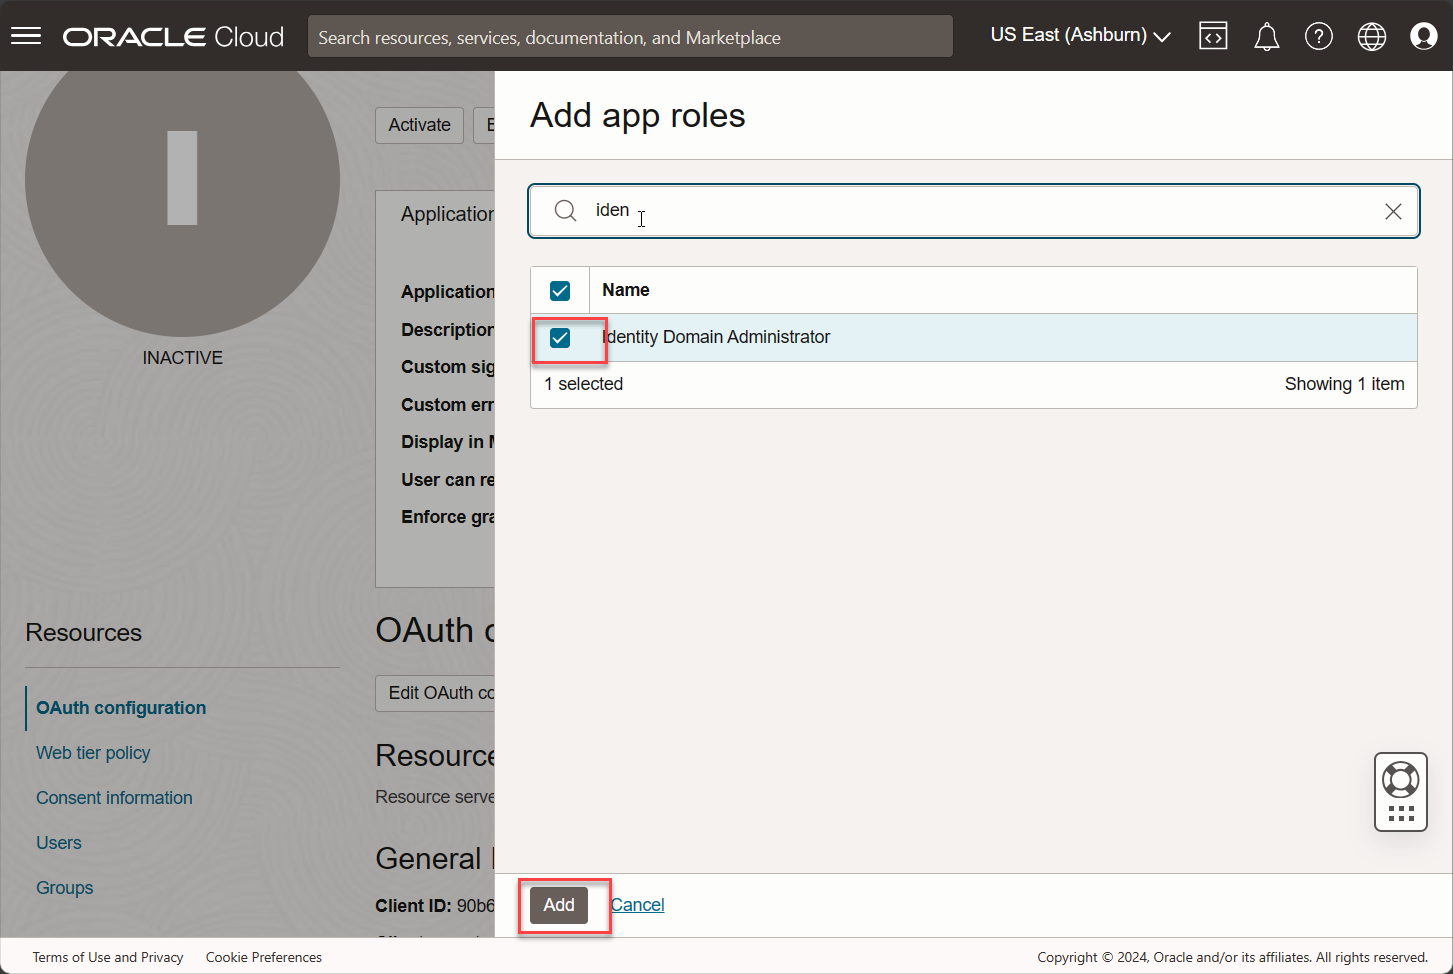Open the Consent information link
Screen dimensions: 1453x974
[114, 798]
